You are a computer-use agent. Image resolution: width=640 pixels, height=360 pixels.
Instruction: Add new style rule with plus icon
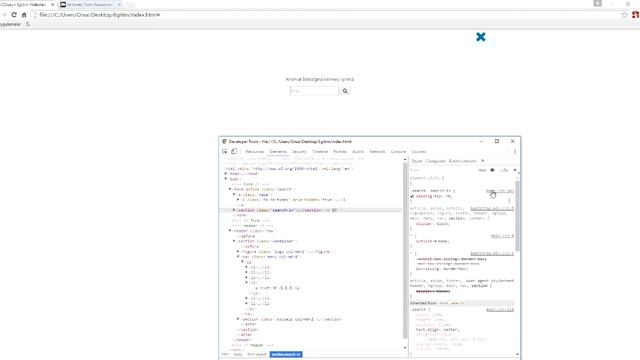[x=515, y=170]
